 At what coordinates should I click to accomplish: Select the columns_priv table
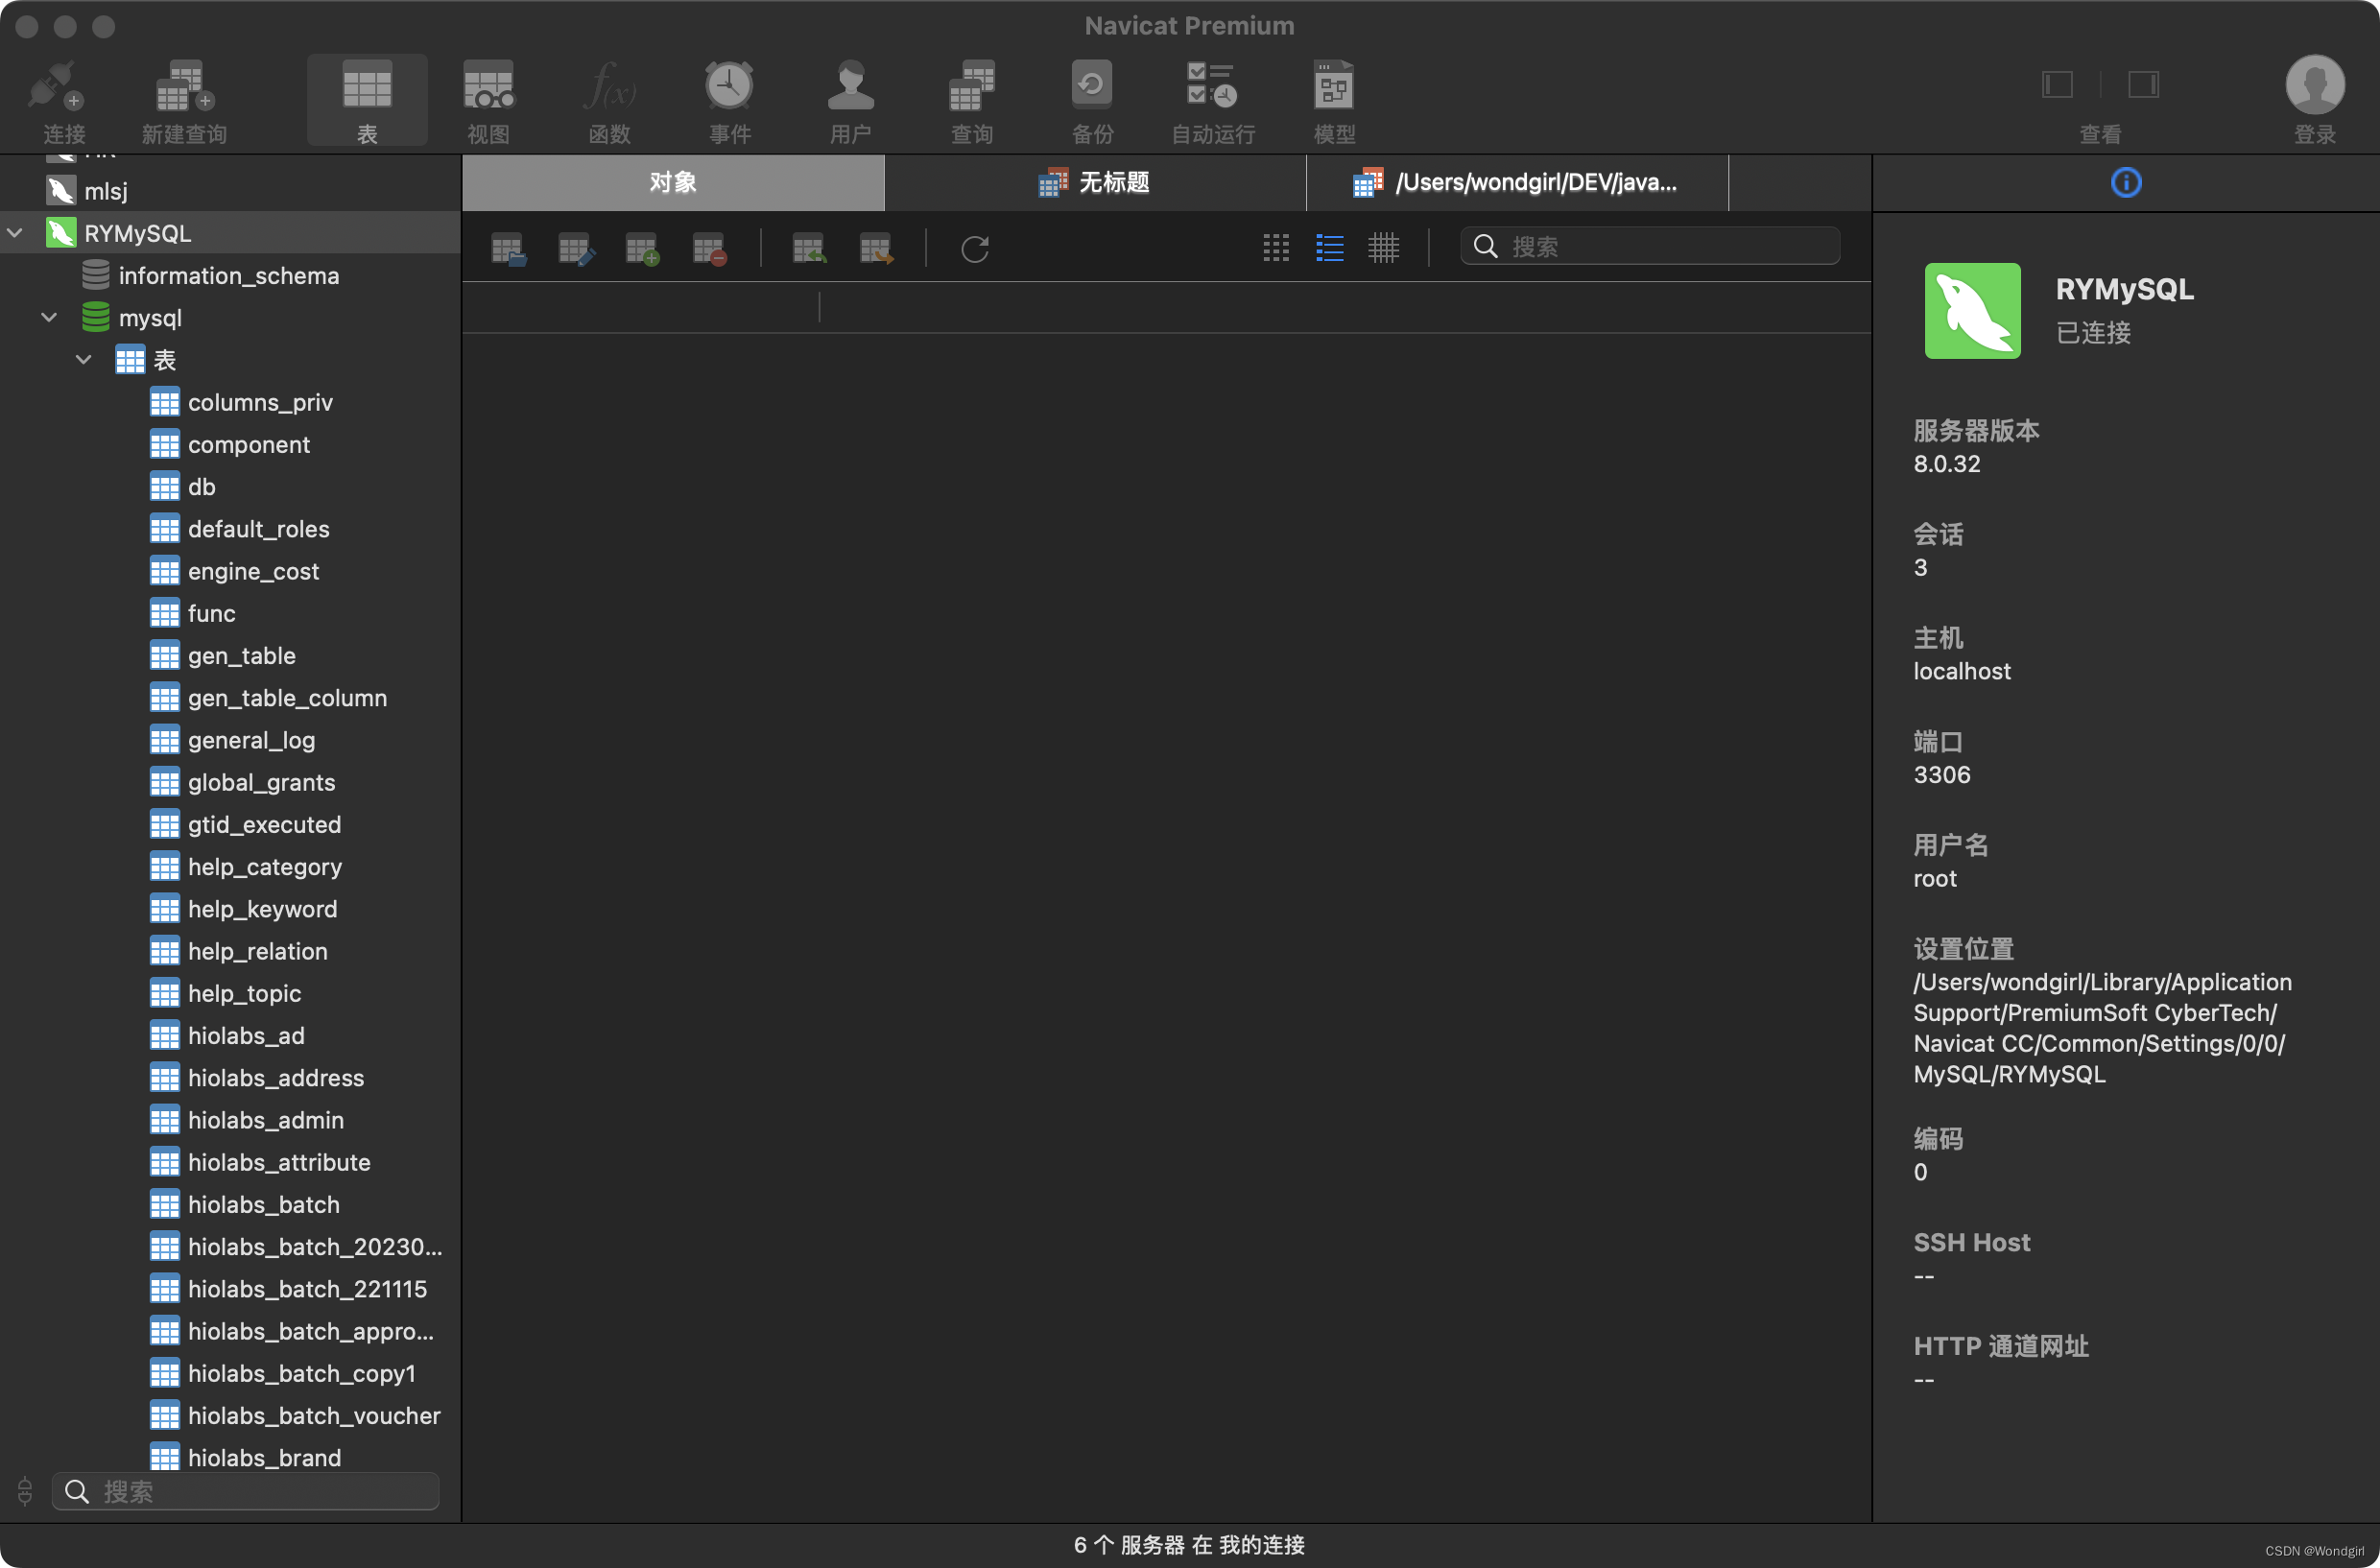click(x=230, y=402)
